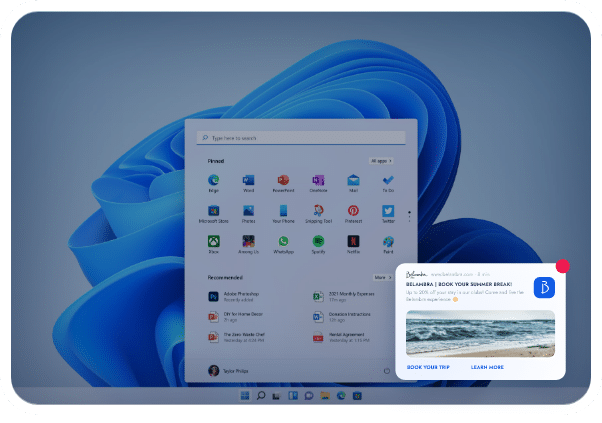602x423 pixels.
Task: Open the Pinterest app
Action: click(x=353, y=214)
